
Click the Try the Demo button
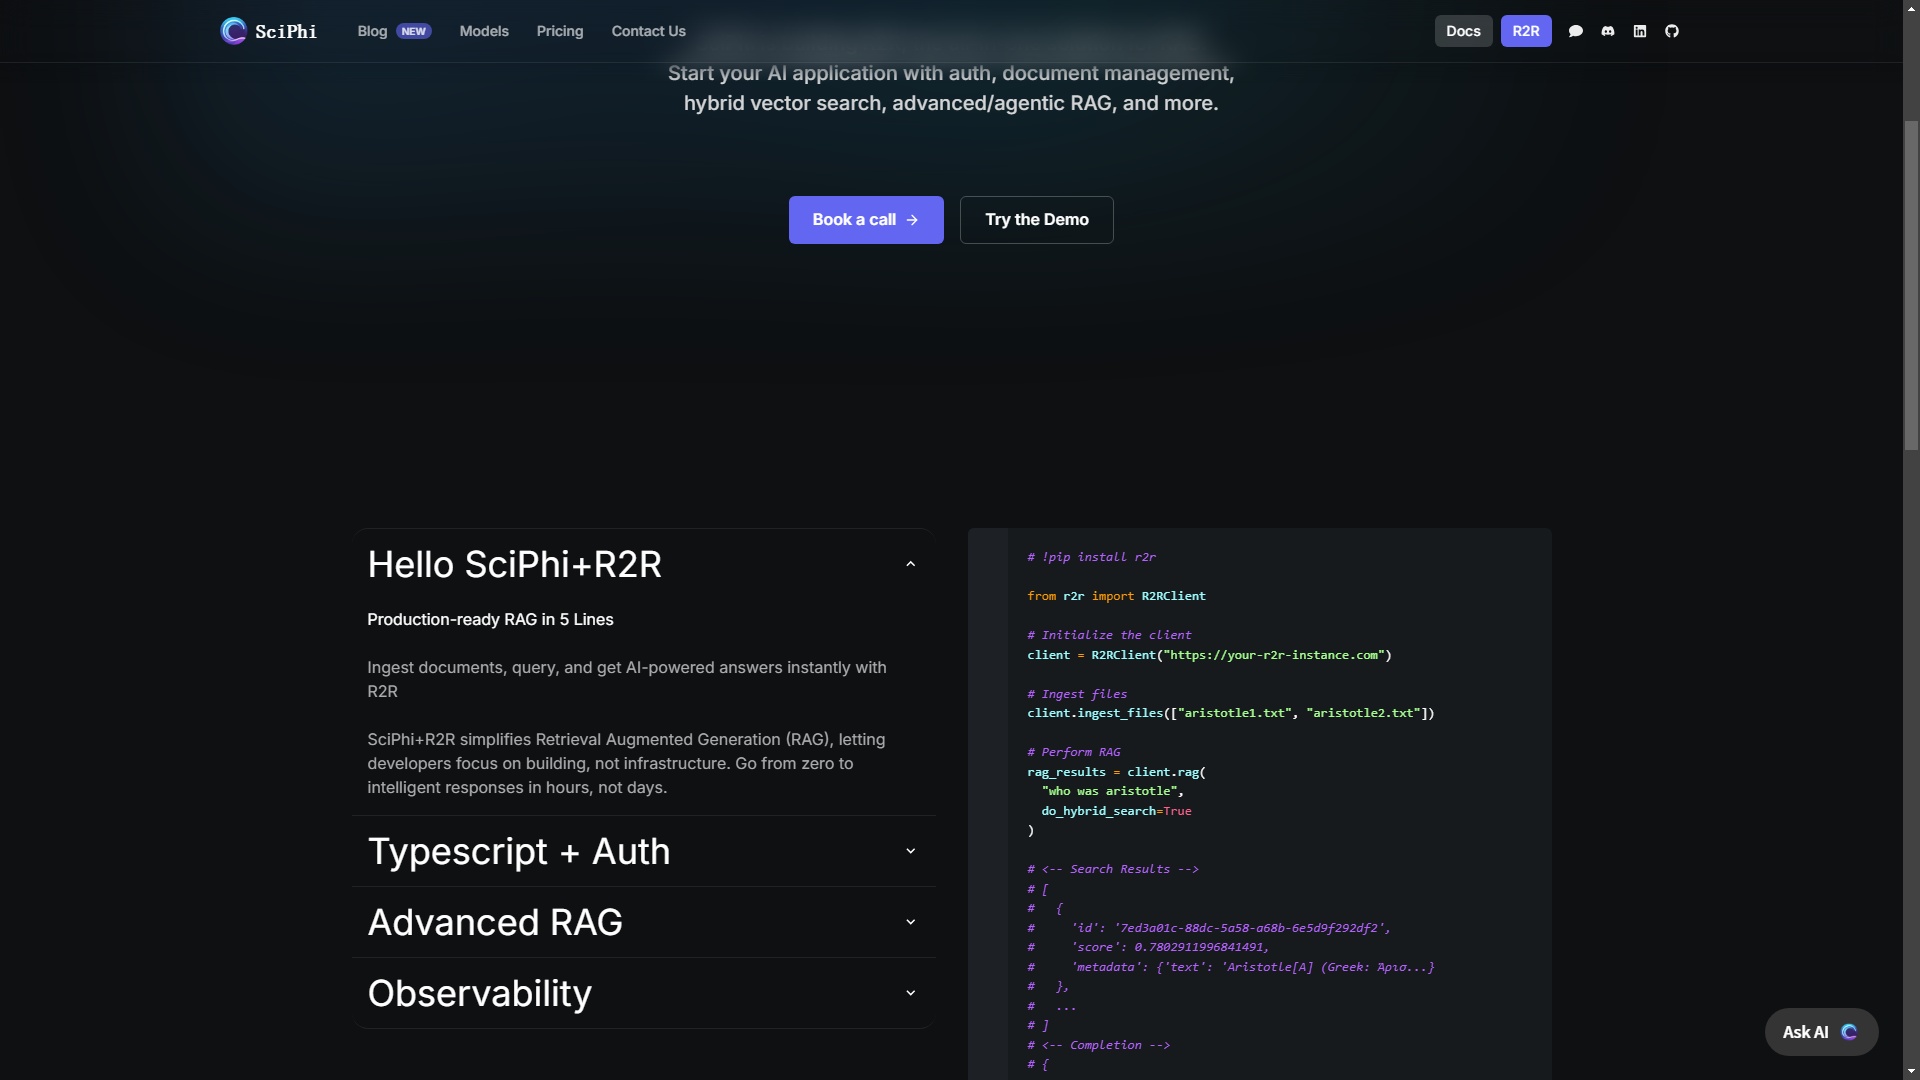pos(1036,220)
